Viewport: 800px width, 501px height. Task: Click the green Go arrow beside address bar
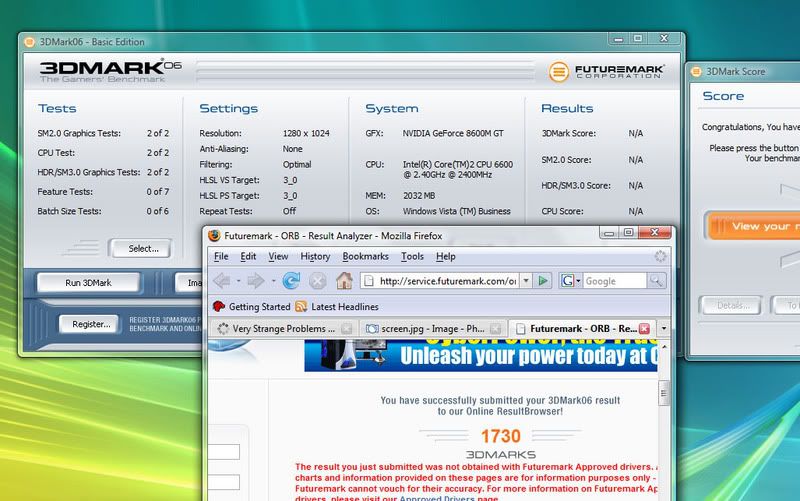[x=543, y=281]
